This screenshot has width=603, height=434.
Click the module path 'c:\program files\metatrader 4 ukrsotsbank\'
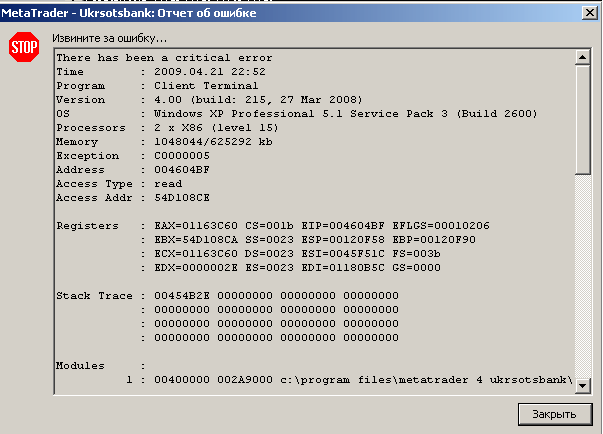tap(426, 380)
